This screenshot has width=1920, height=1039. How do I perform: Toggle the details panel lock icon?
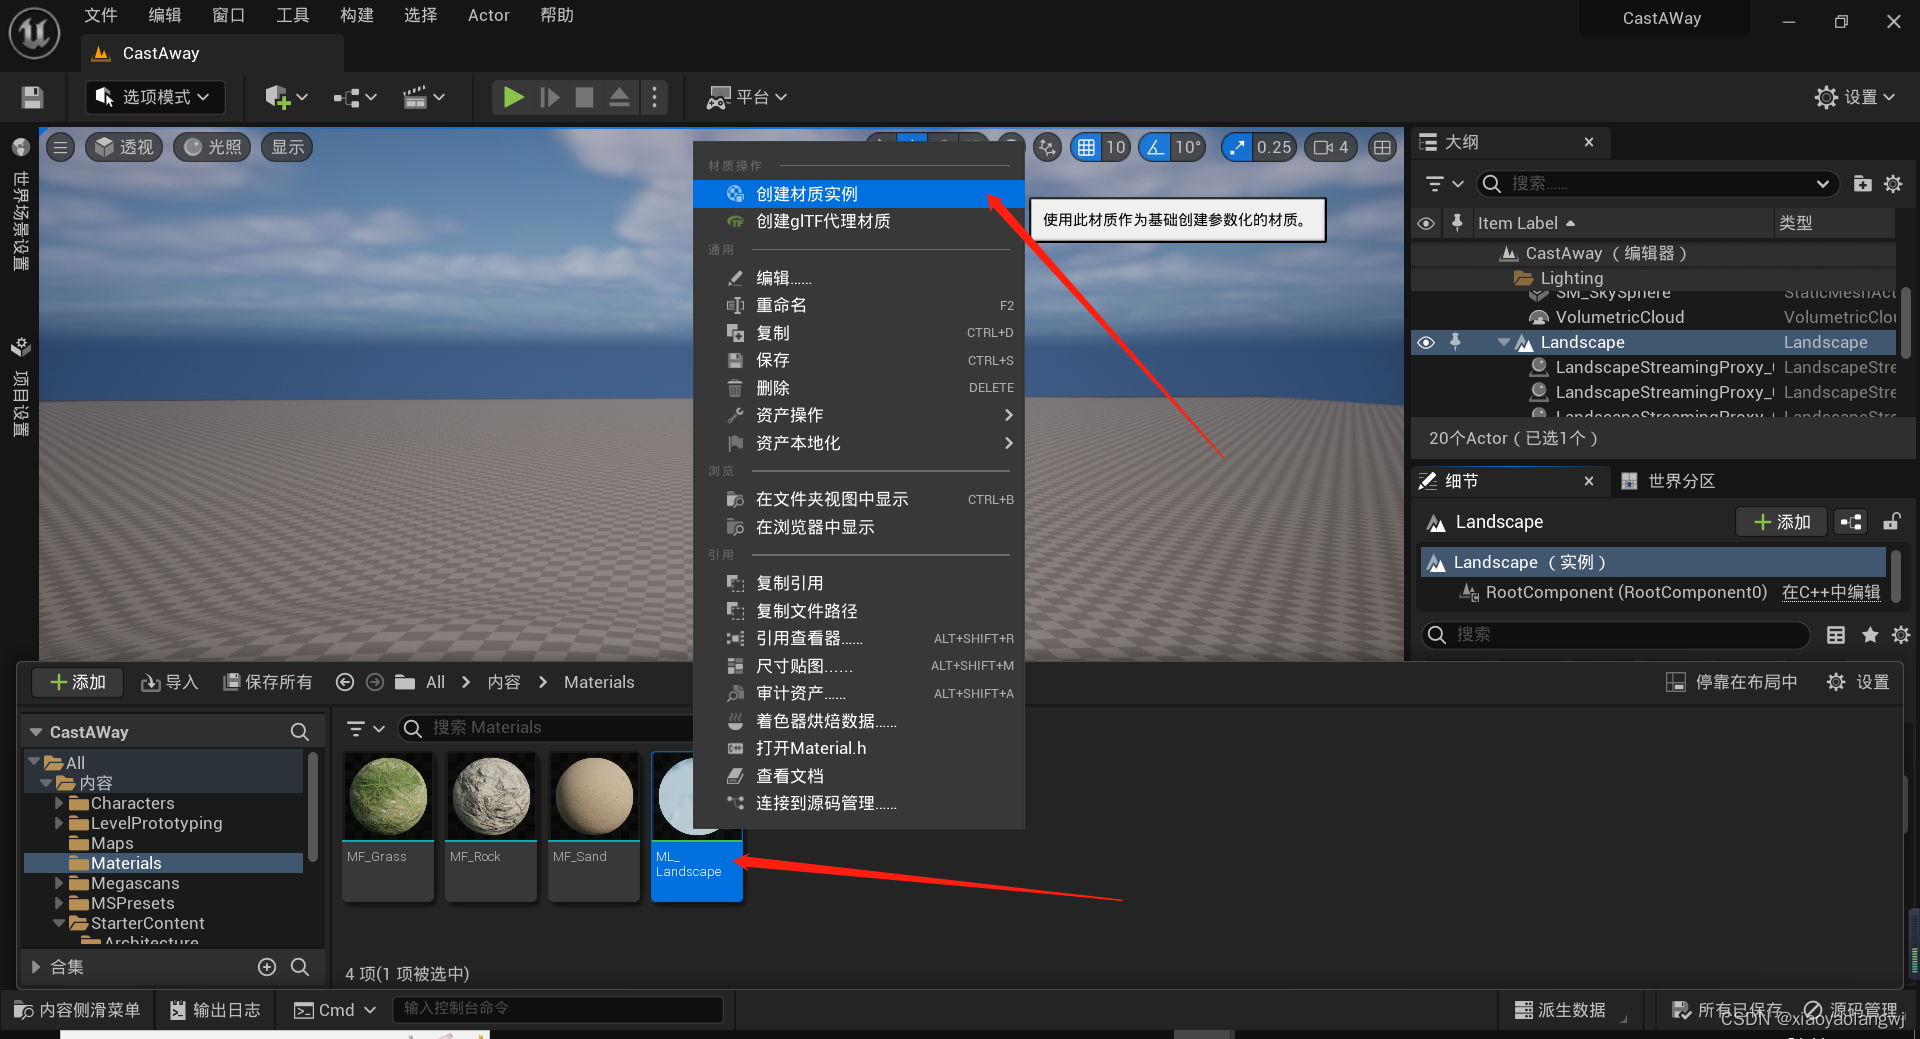pos(1891,522)
